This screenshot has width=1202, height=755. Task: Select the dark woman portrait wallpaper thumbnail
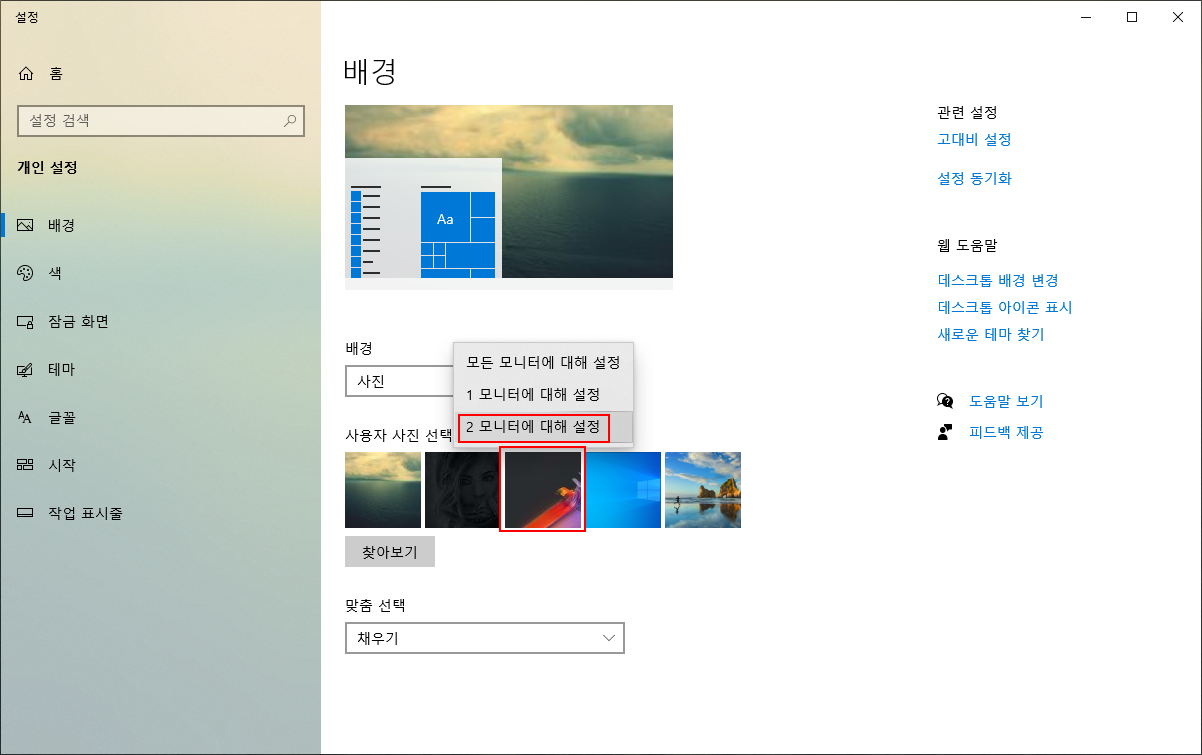click(461, 490)
